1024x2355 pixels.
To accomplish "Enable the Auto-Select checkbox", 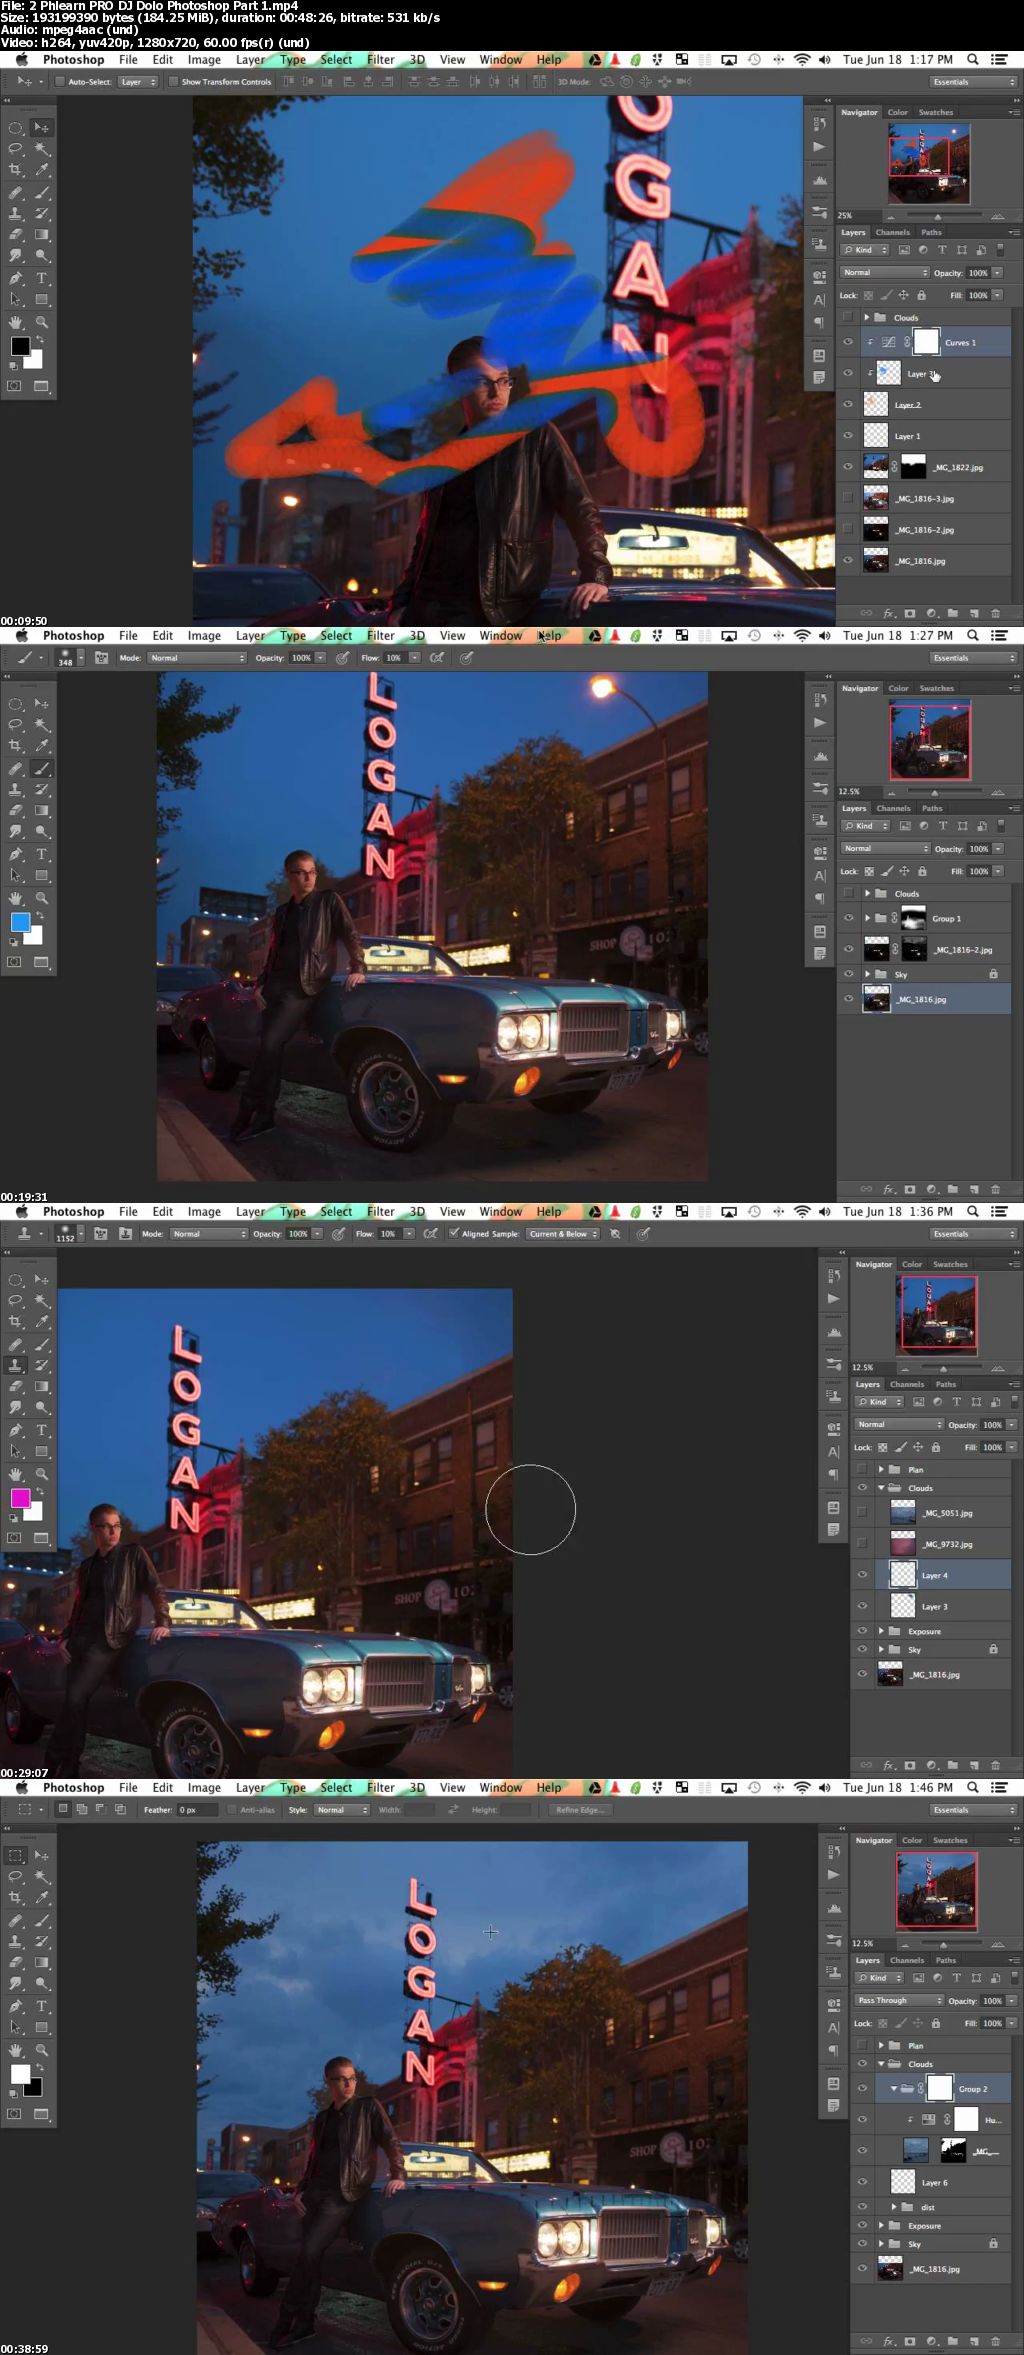I will [x=60, y=82].
